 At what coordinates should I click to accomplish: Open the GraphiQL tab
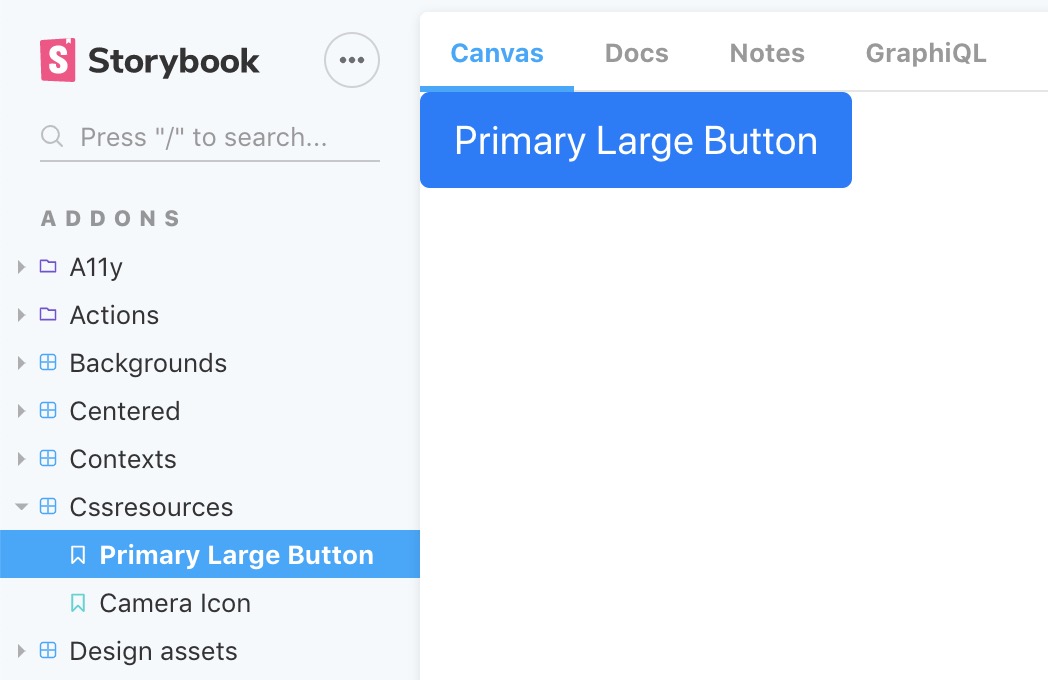click(925, 53)
